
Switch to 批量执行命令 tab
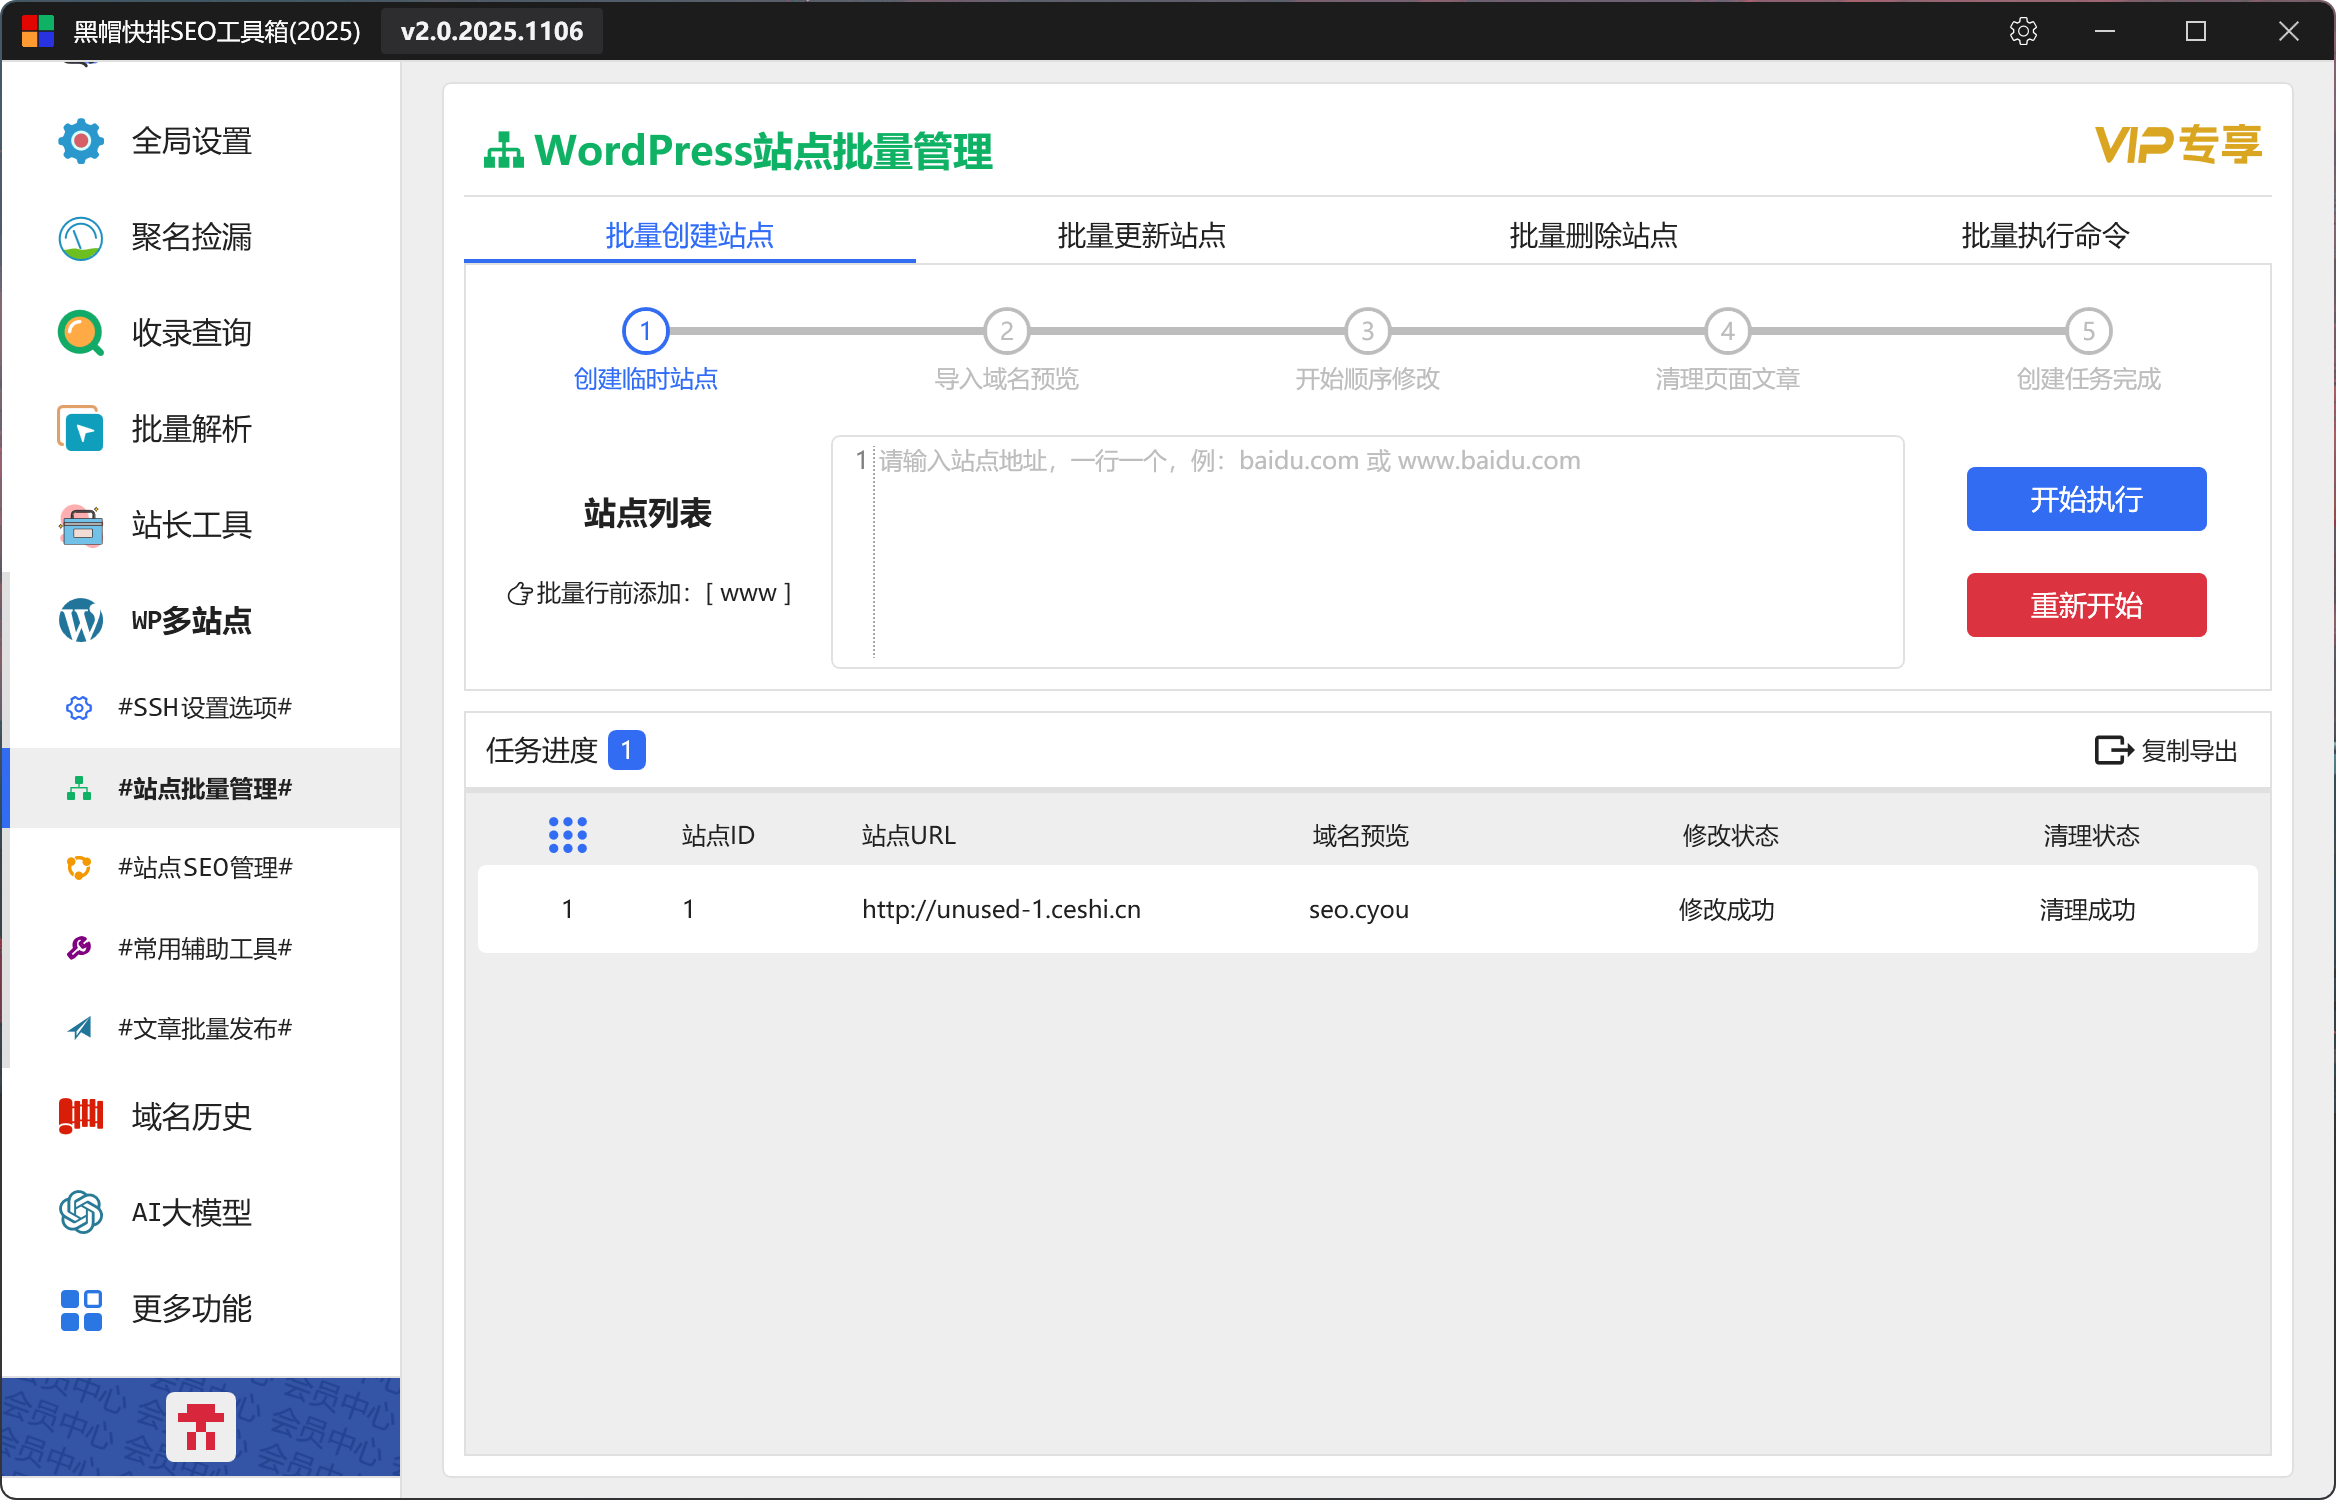point(2045,236)
